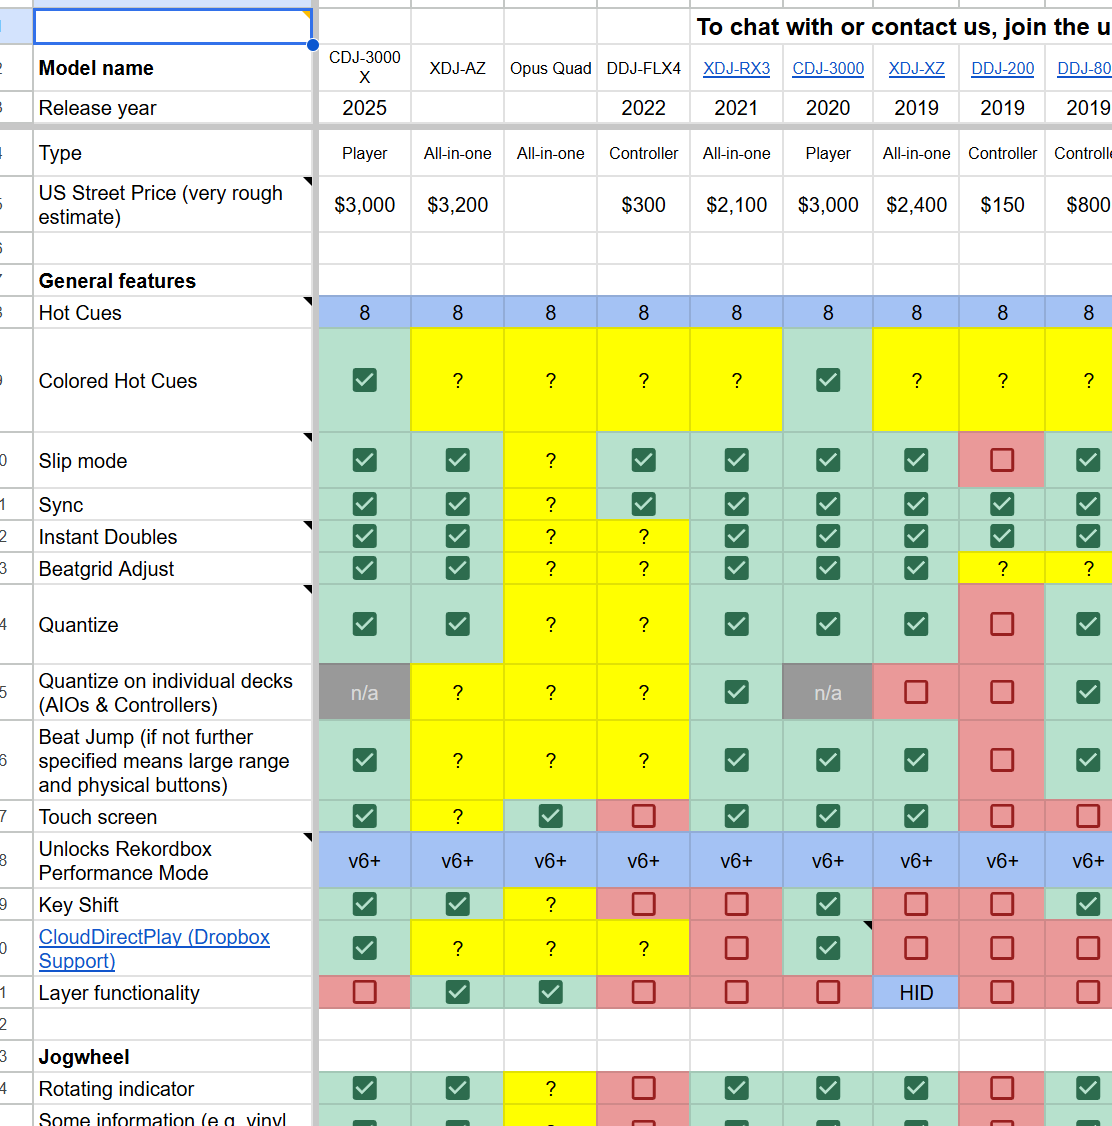Open the XDJ-XZ model link
The width and height of the screenshot is (1112, 1126).
[x=916, y=68]
